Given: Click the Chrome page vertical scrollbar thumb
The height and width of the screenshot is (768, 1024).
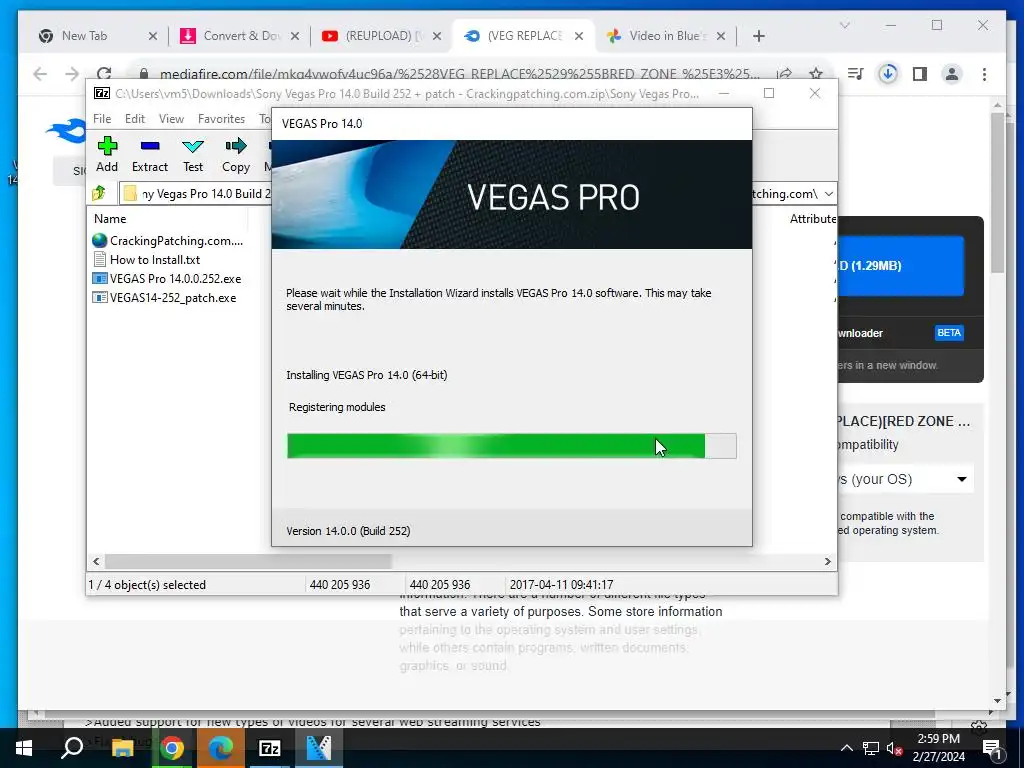Looking at the screenshot, I should [x=997, y=193].
